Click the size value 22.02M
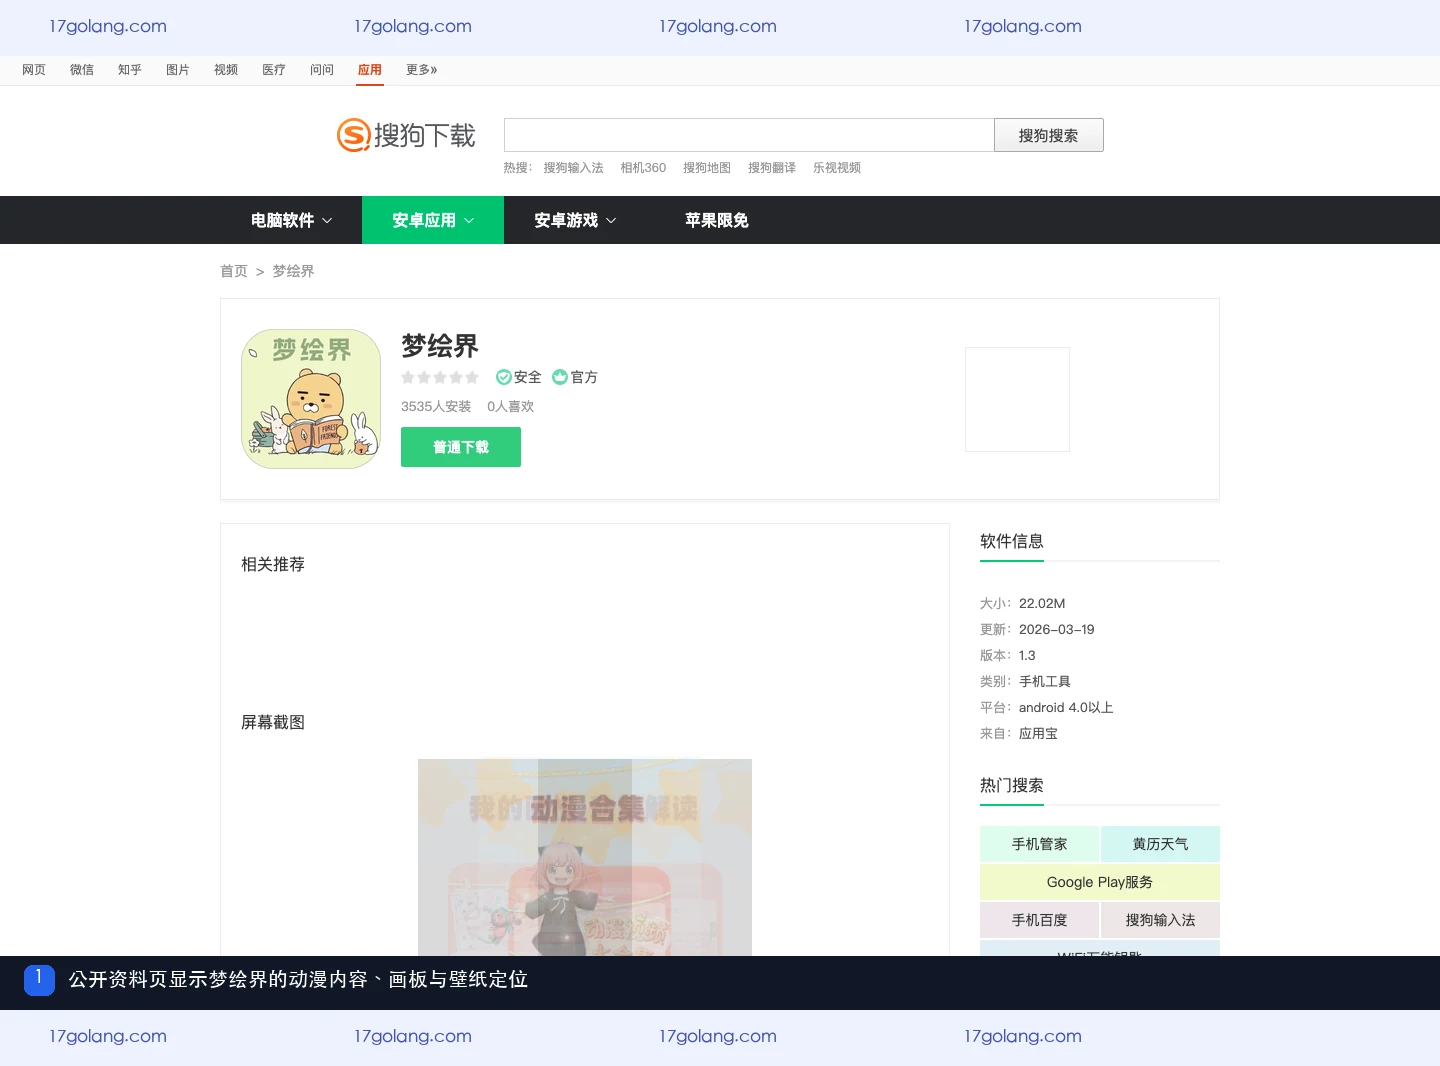Screen dimensions: 1440x1066 coord(1042,603)
